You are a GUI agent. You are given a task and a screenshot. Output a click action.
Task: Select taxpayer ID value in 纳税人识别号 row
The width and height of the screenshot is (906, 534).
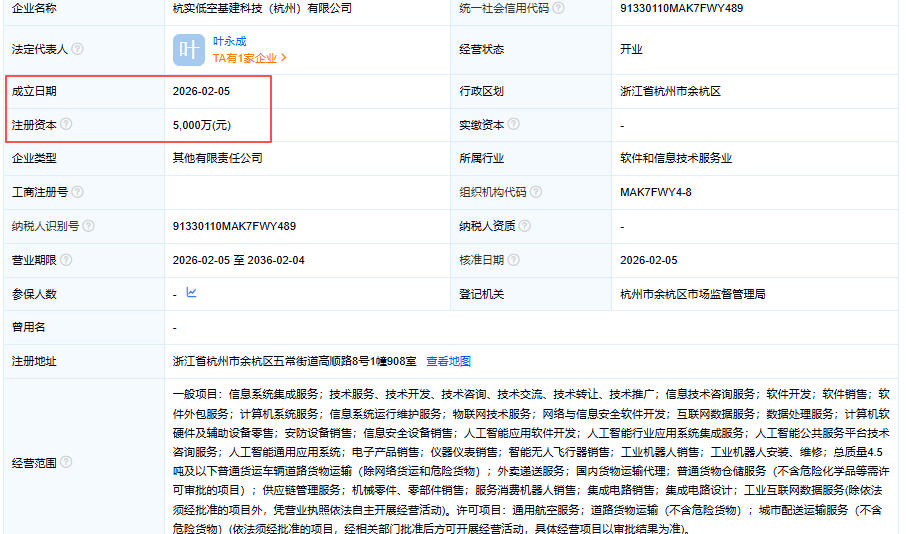pyautogui.click(x=234, y=226)
